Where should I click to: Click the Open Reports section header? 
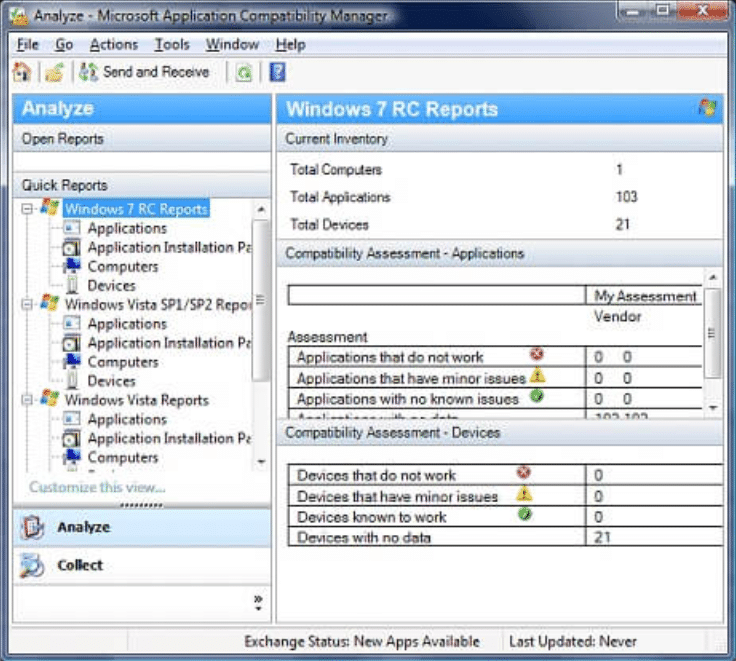pos(142,139)
